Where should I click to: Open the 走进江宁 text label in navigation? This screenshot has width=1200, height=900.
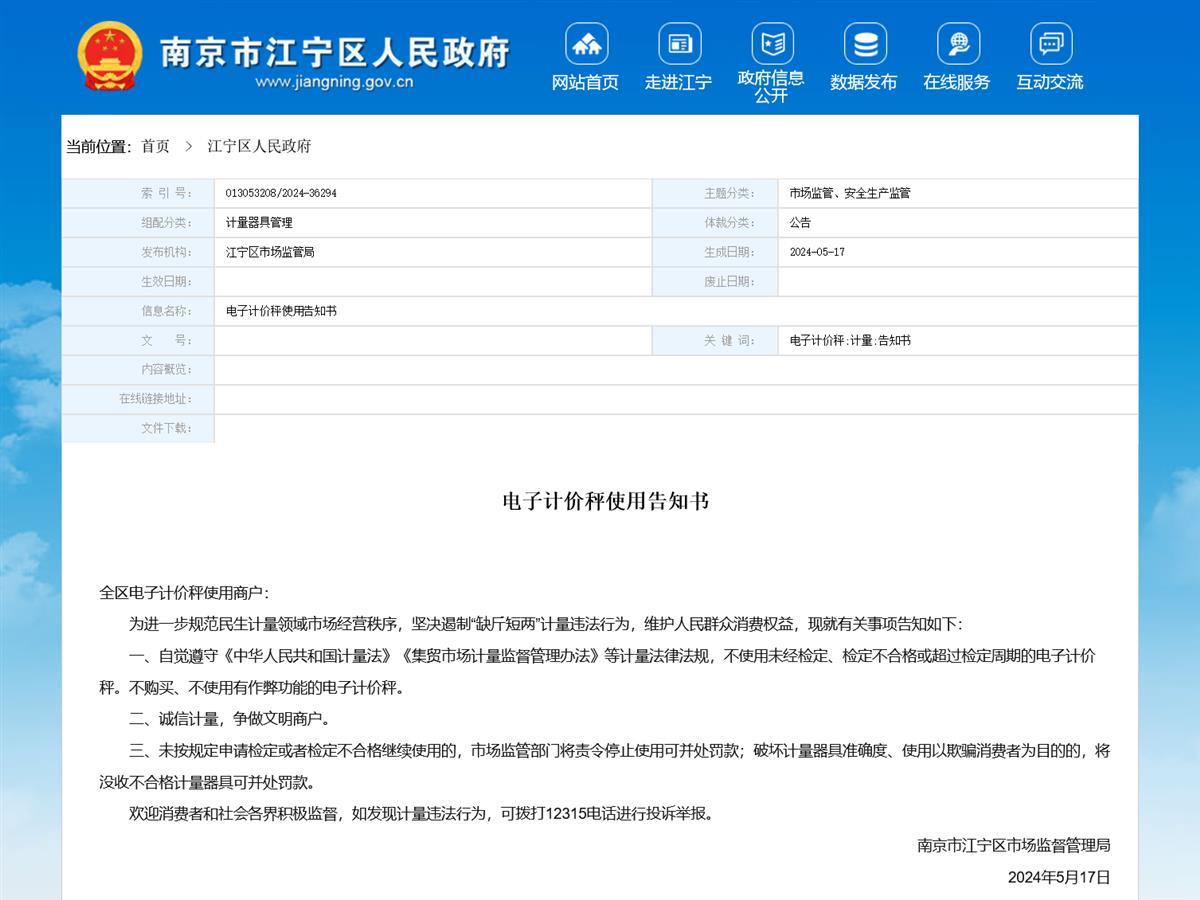click(x=679, y=82)
